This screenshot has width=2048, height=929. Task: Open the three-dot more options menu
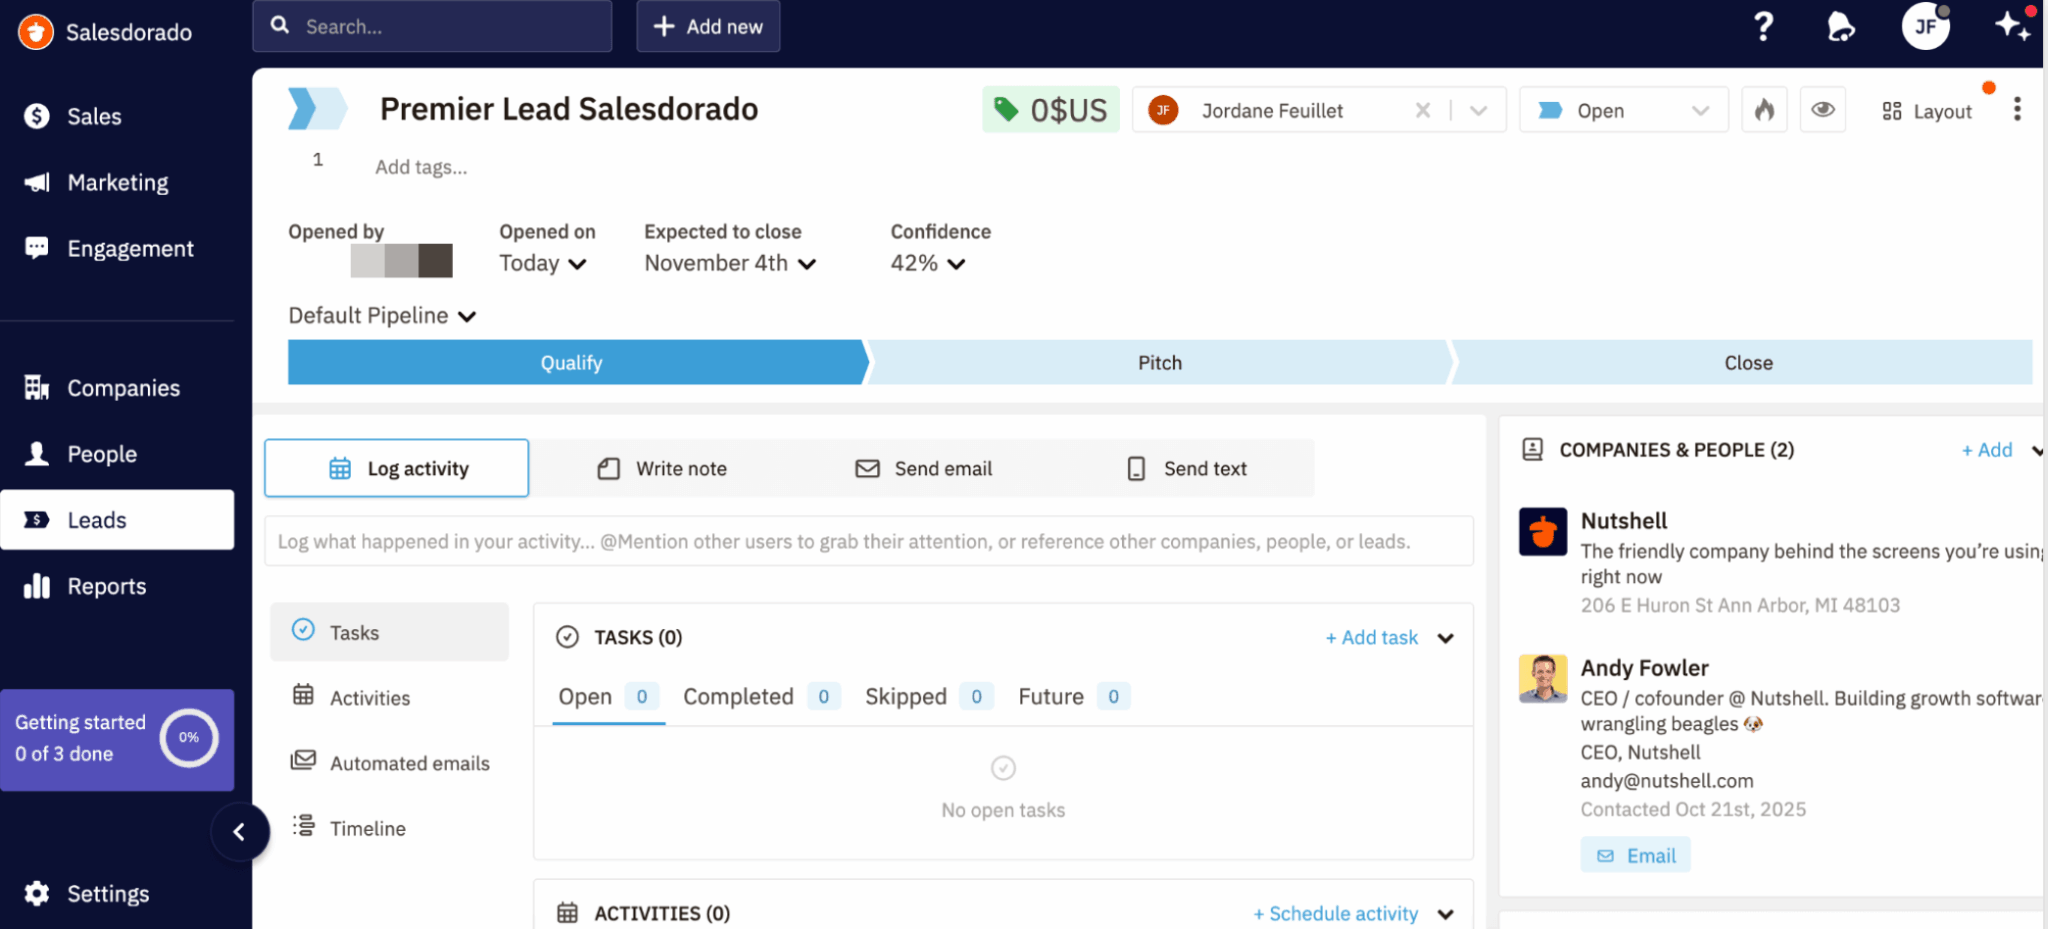[2017, 110]
